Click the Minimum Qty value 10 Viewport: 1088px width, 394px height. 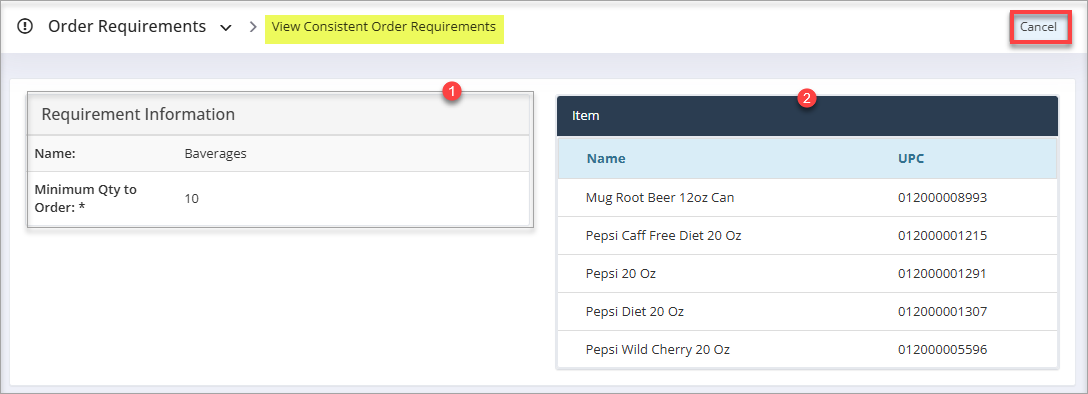[x=192, y=198]
